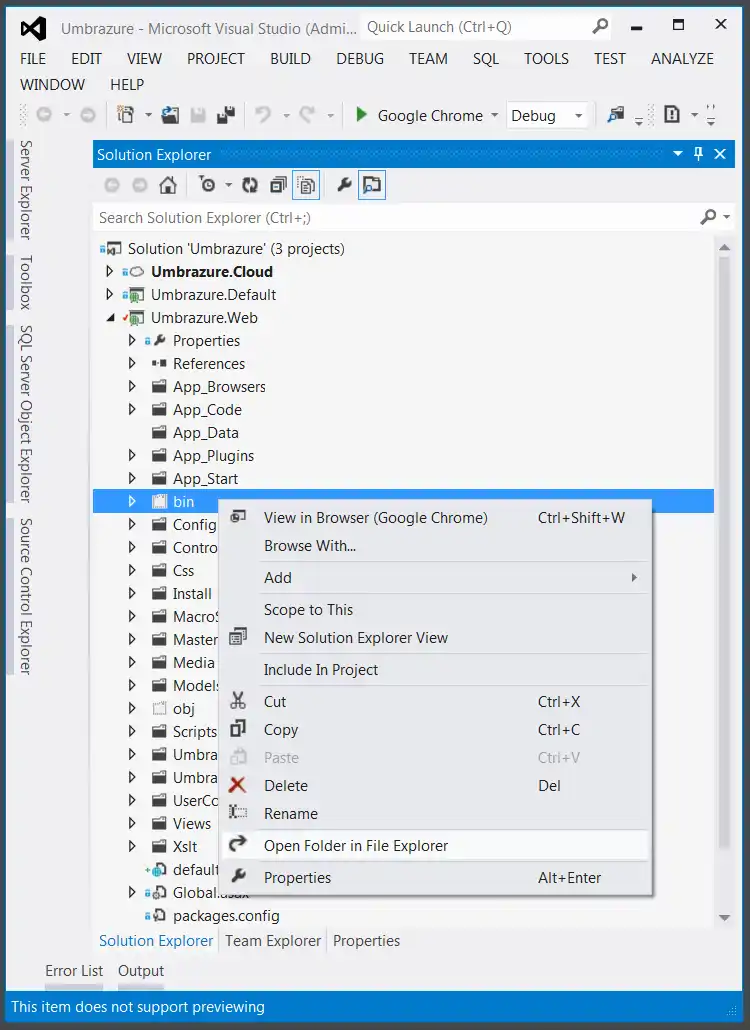Click the Search Solution Explorer input field

tap(397, 217)
